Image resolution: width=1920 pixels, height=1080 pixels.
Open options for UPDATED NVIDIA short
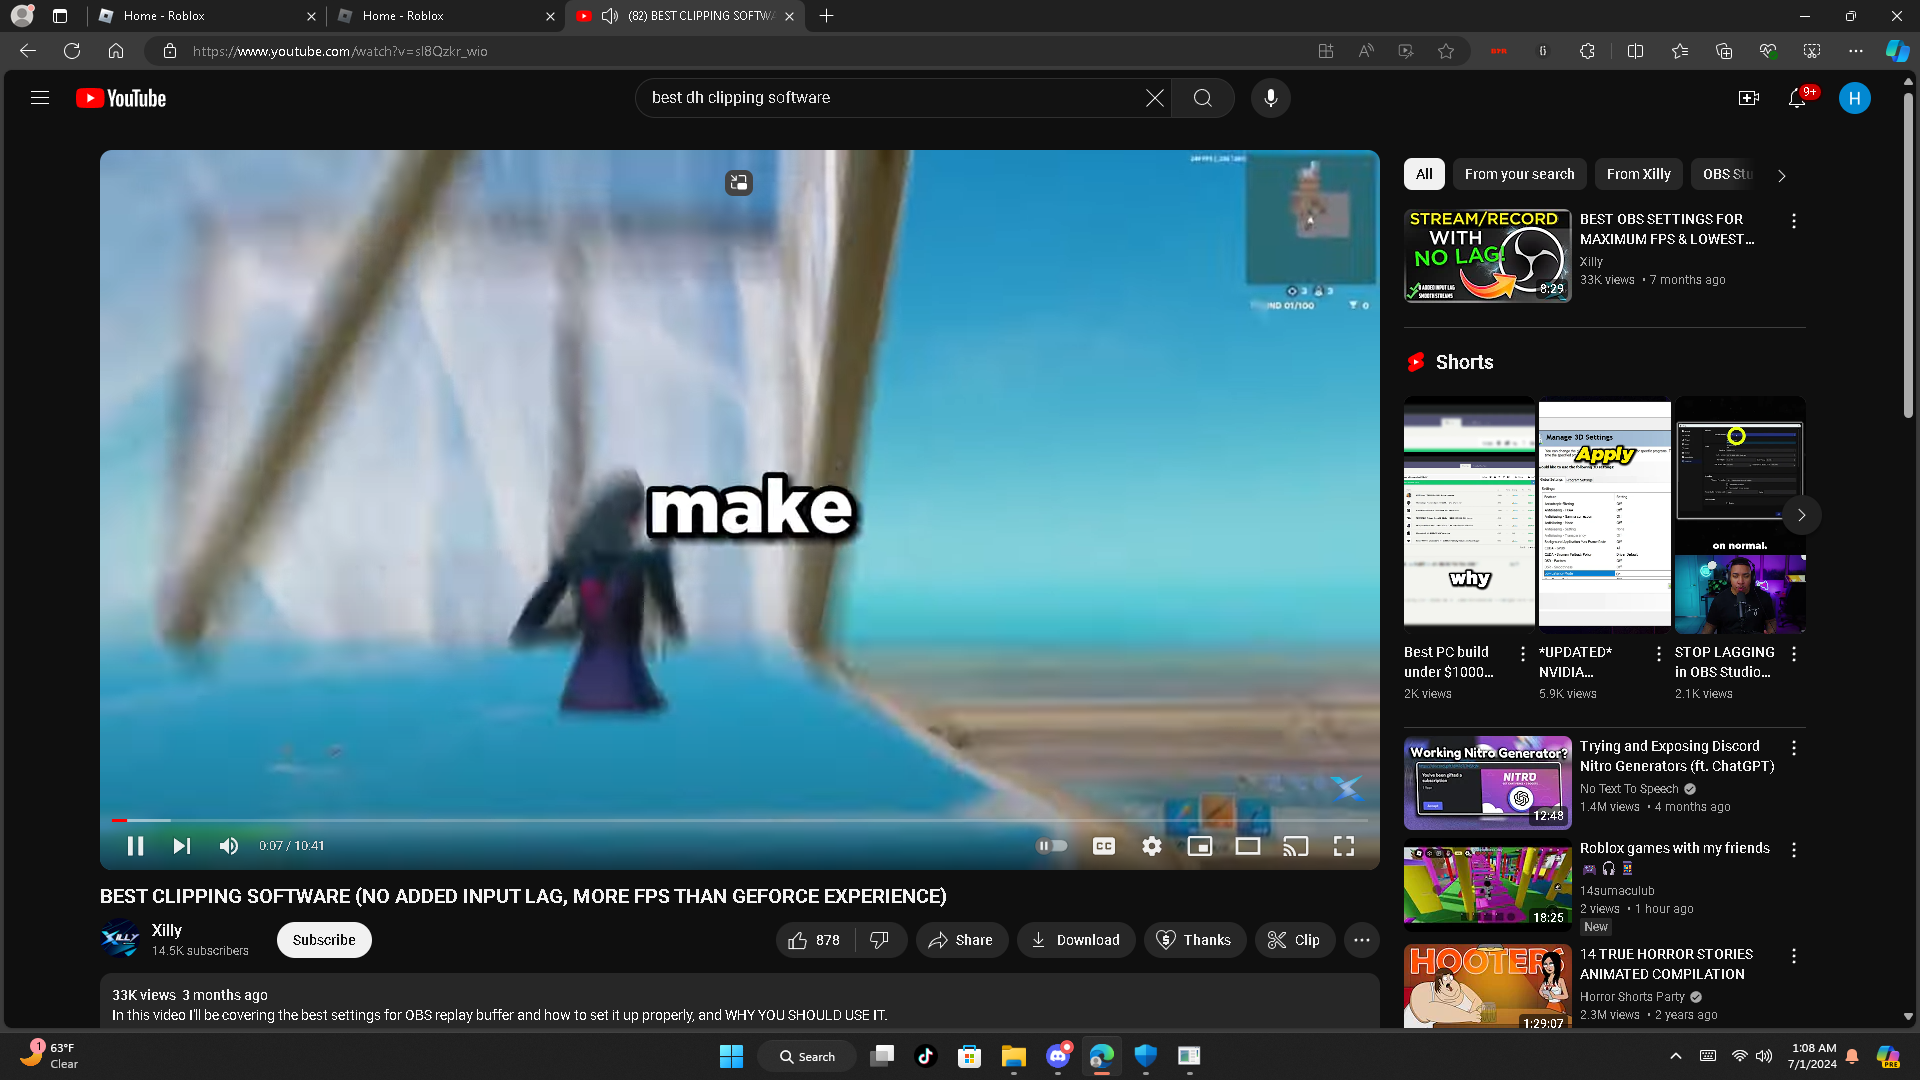[x=1659, y=654]
